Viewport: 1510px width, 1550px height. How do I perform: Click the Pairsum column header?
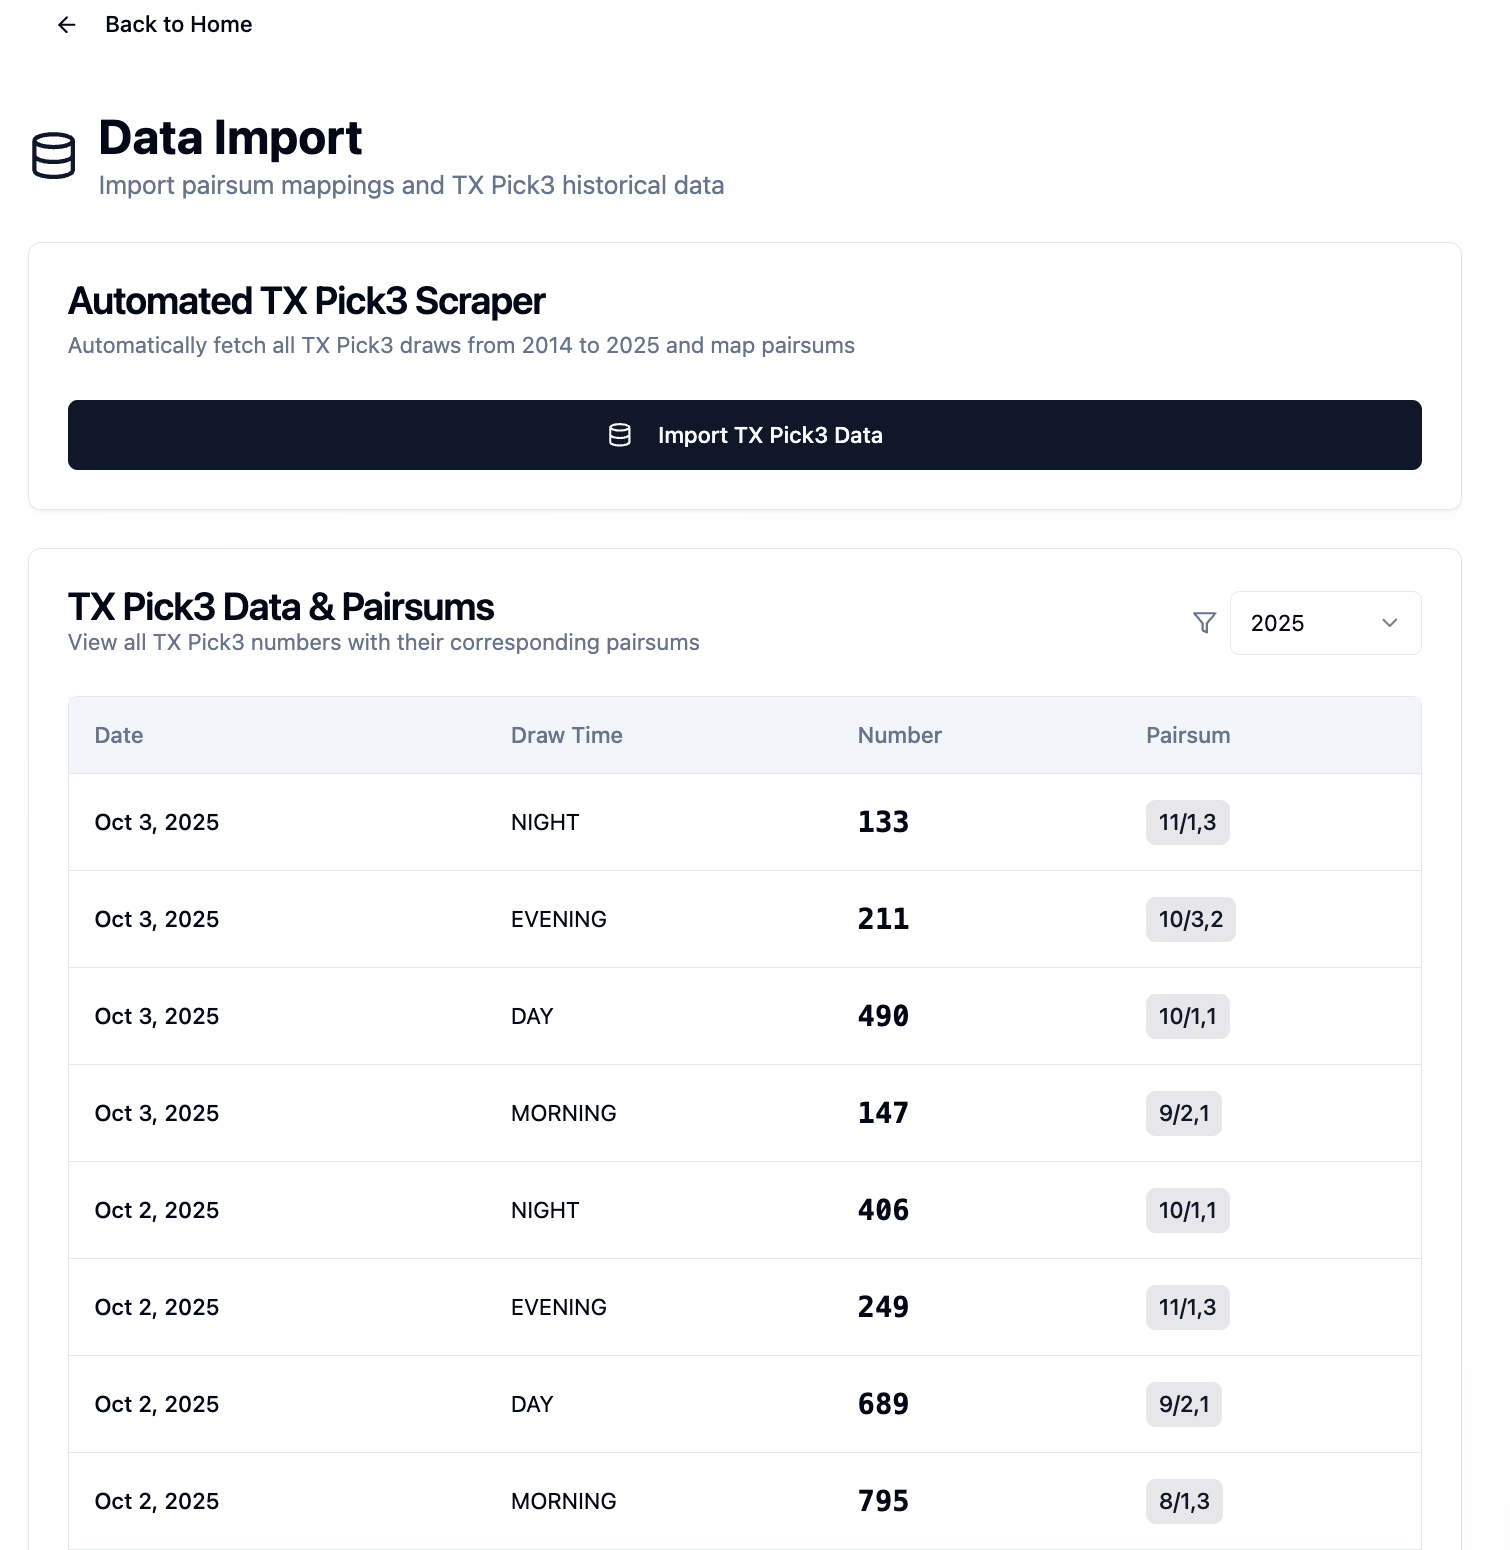coord(1187,735)
